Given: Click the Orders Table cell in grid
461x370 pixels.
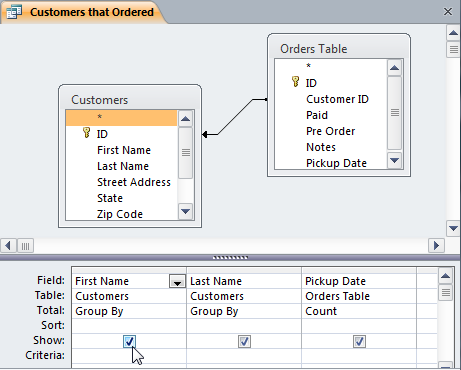Looking at the screenshot, I should (359, 296).
